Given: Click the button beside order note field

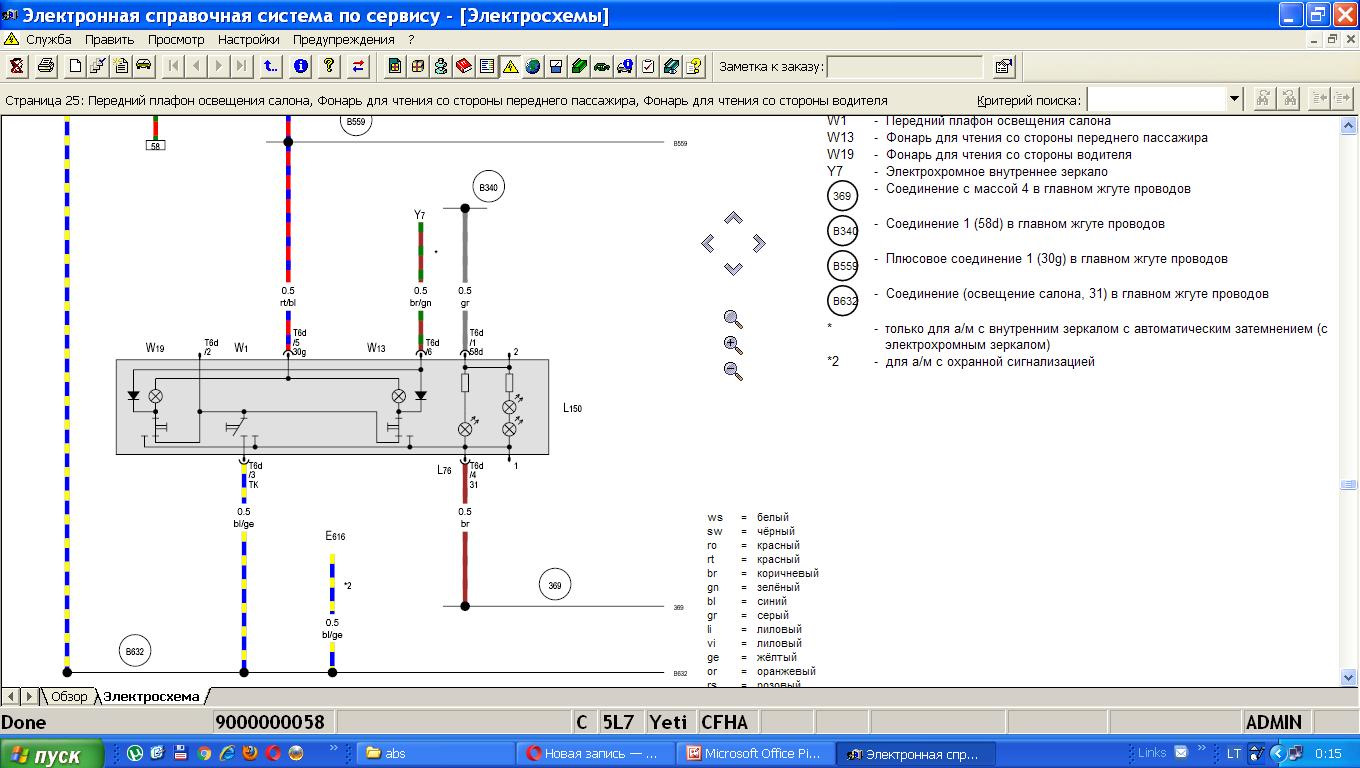Looking at the screenshot, I should pos(1003,67).
